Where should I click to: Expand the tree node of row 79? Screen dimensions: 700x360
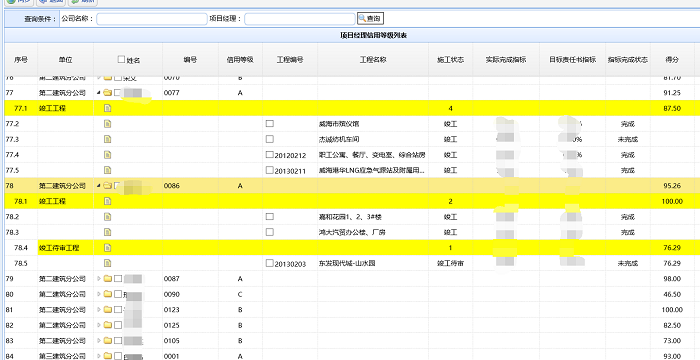click(99, 279)
